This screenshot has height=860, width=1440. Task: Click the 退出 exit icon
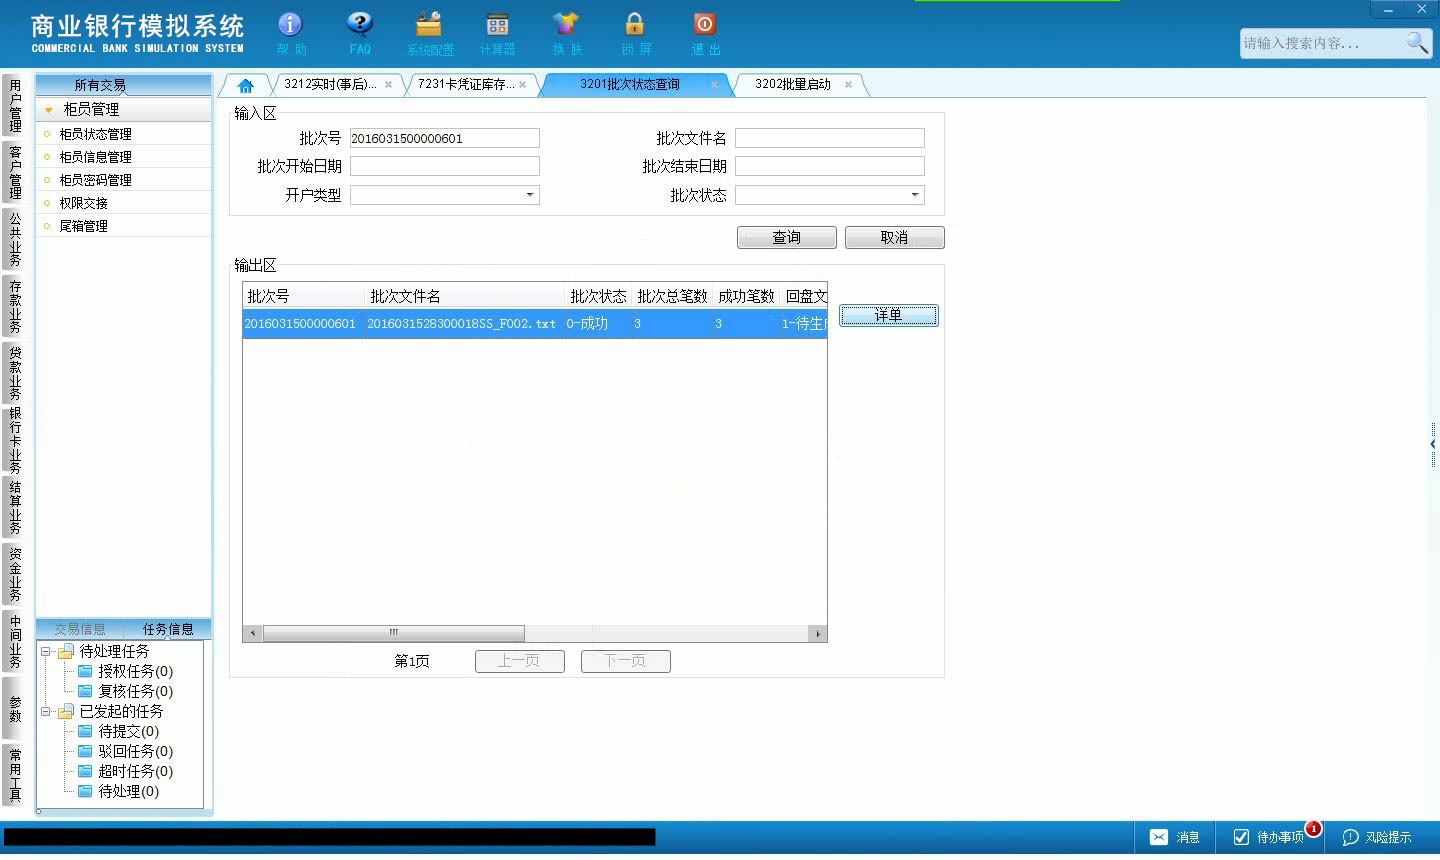(x=704, y=24)
